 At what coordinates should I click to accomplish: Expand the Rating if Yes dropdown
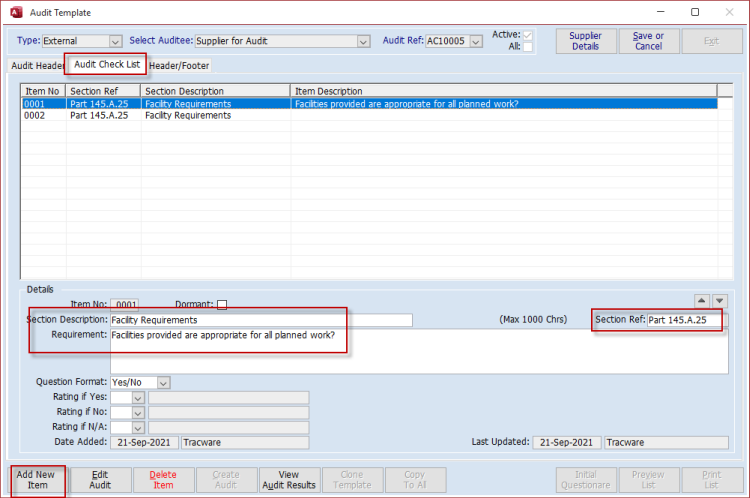pos(138,398)
